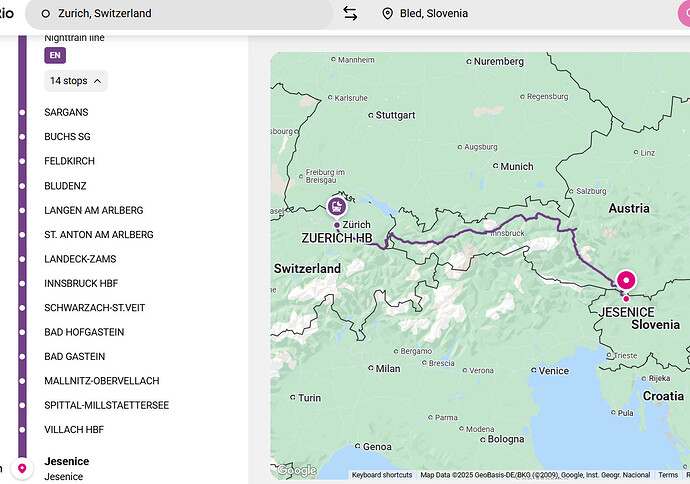690x484 pixels.
Task: Select the LANDECK-ZAMS stop
Action: click(80, 259)
